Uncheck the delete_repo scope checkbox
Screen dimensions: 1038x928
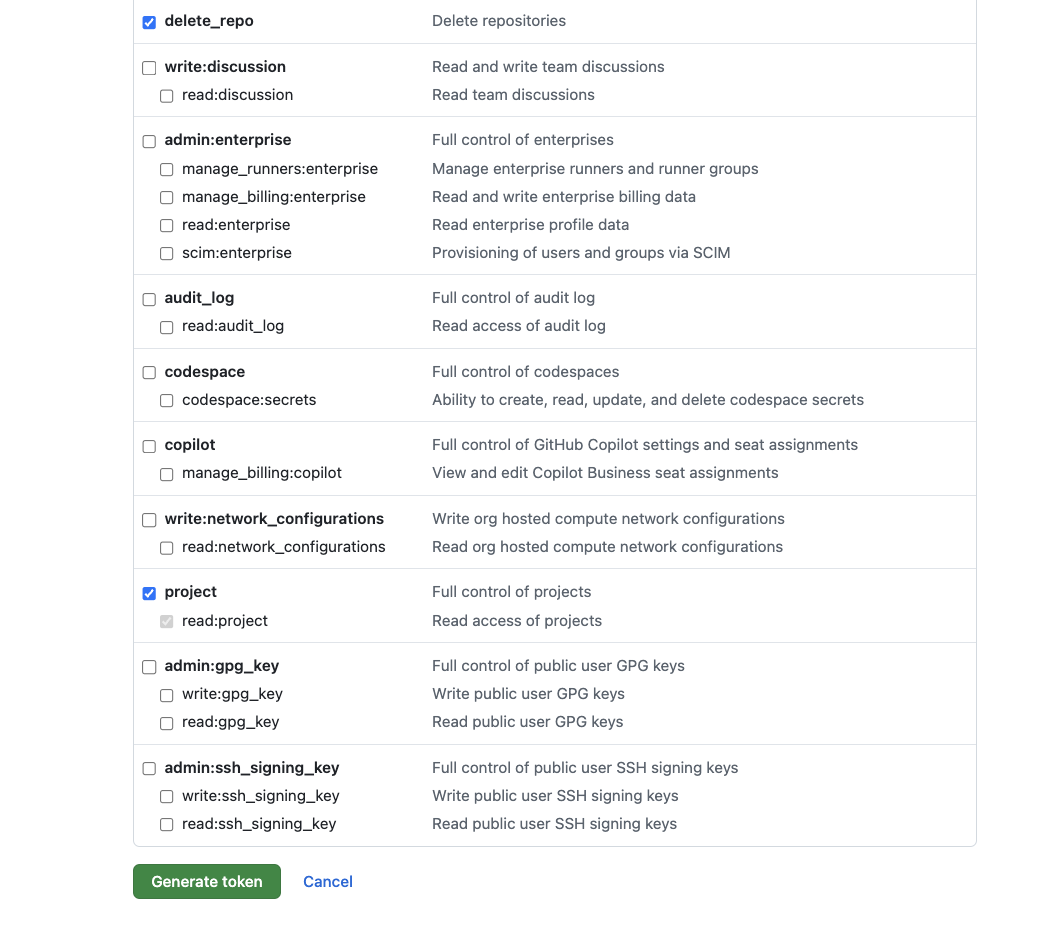coord(149,22)
